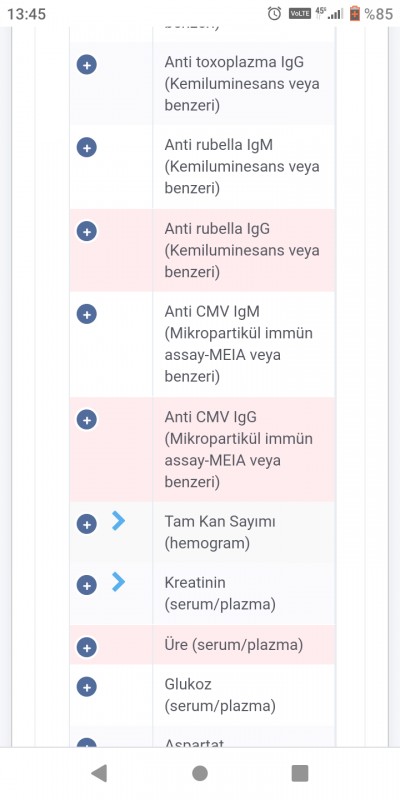Tap plus icon beside Glukoz

[87, 687]
